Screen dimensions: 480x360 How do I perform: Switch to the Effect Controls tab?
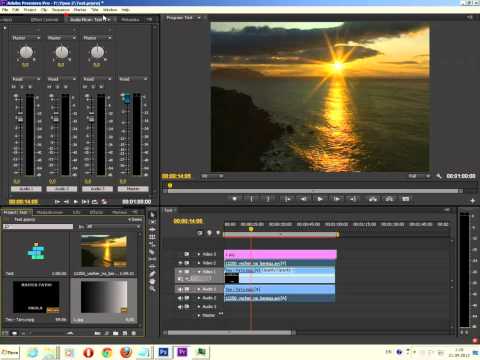[x=45, y=20]
